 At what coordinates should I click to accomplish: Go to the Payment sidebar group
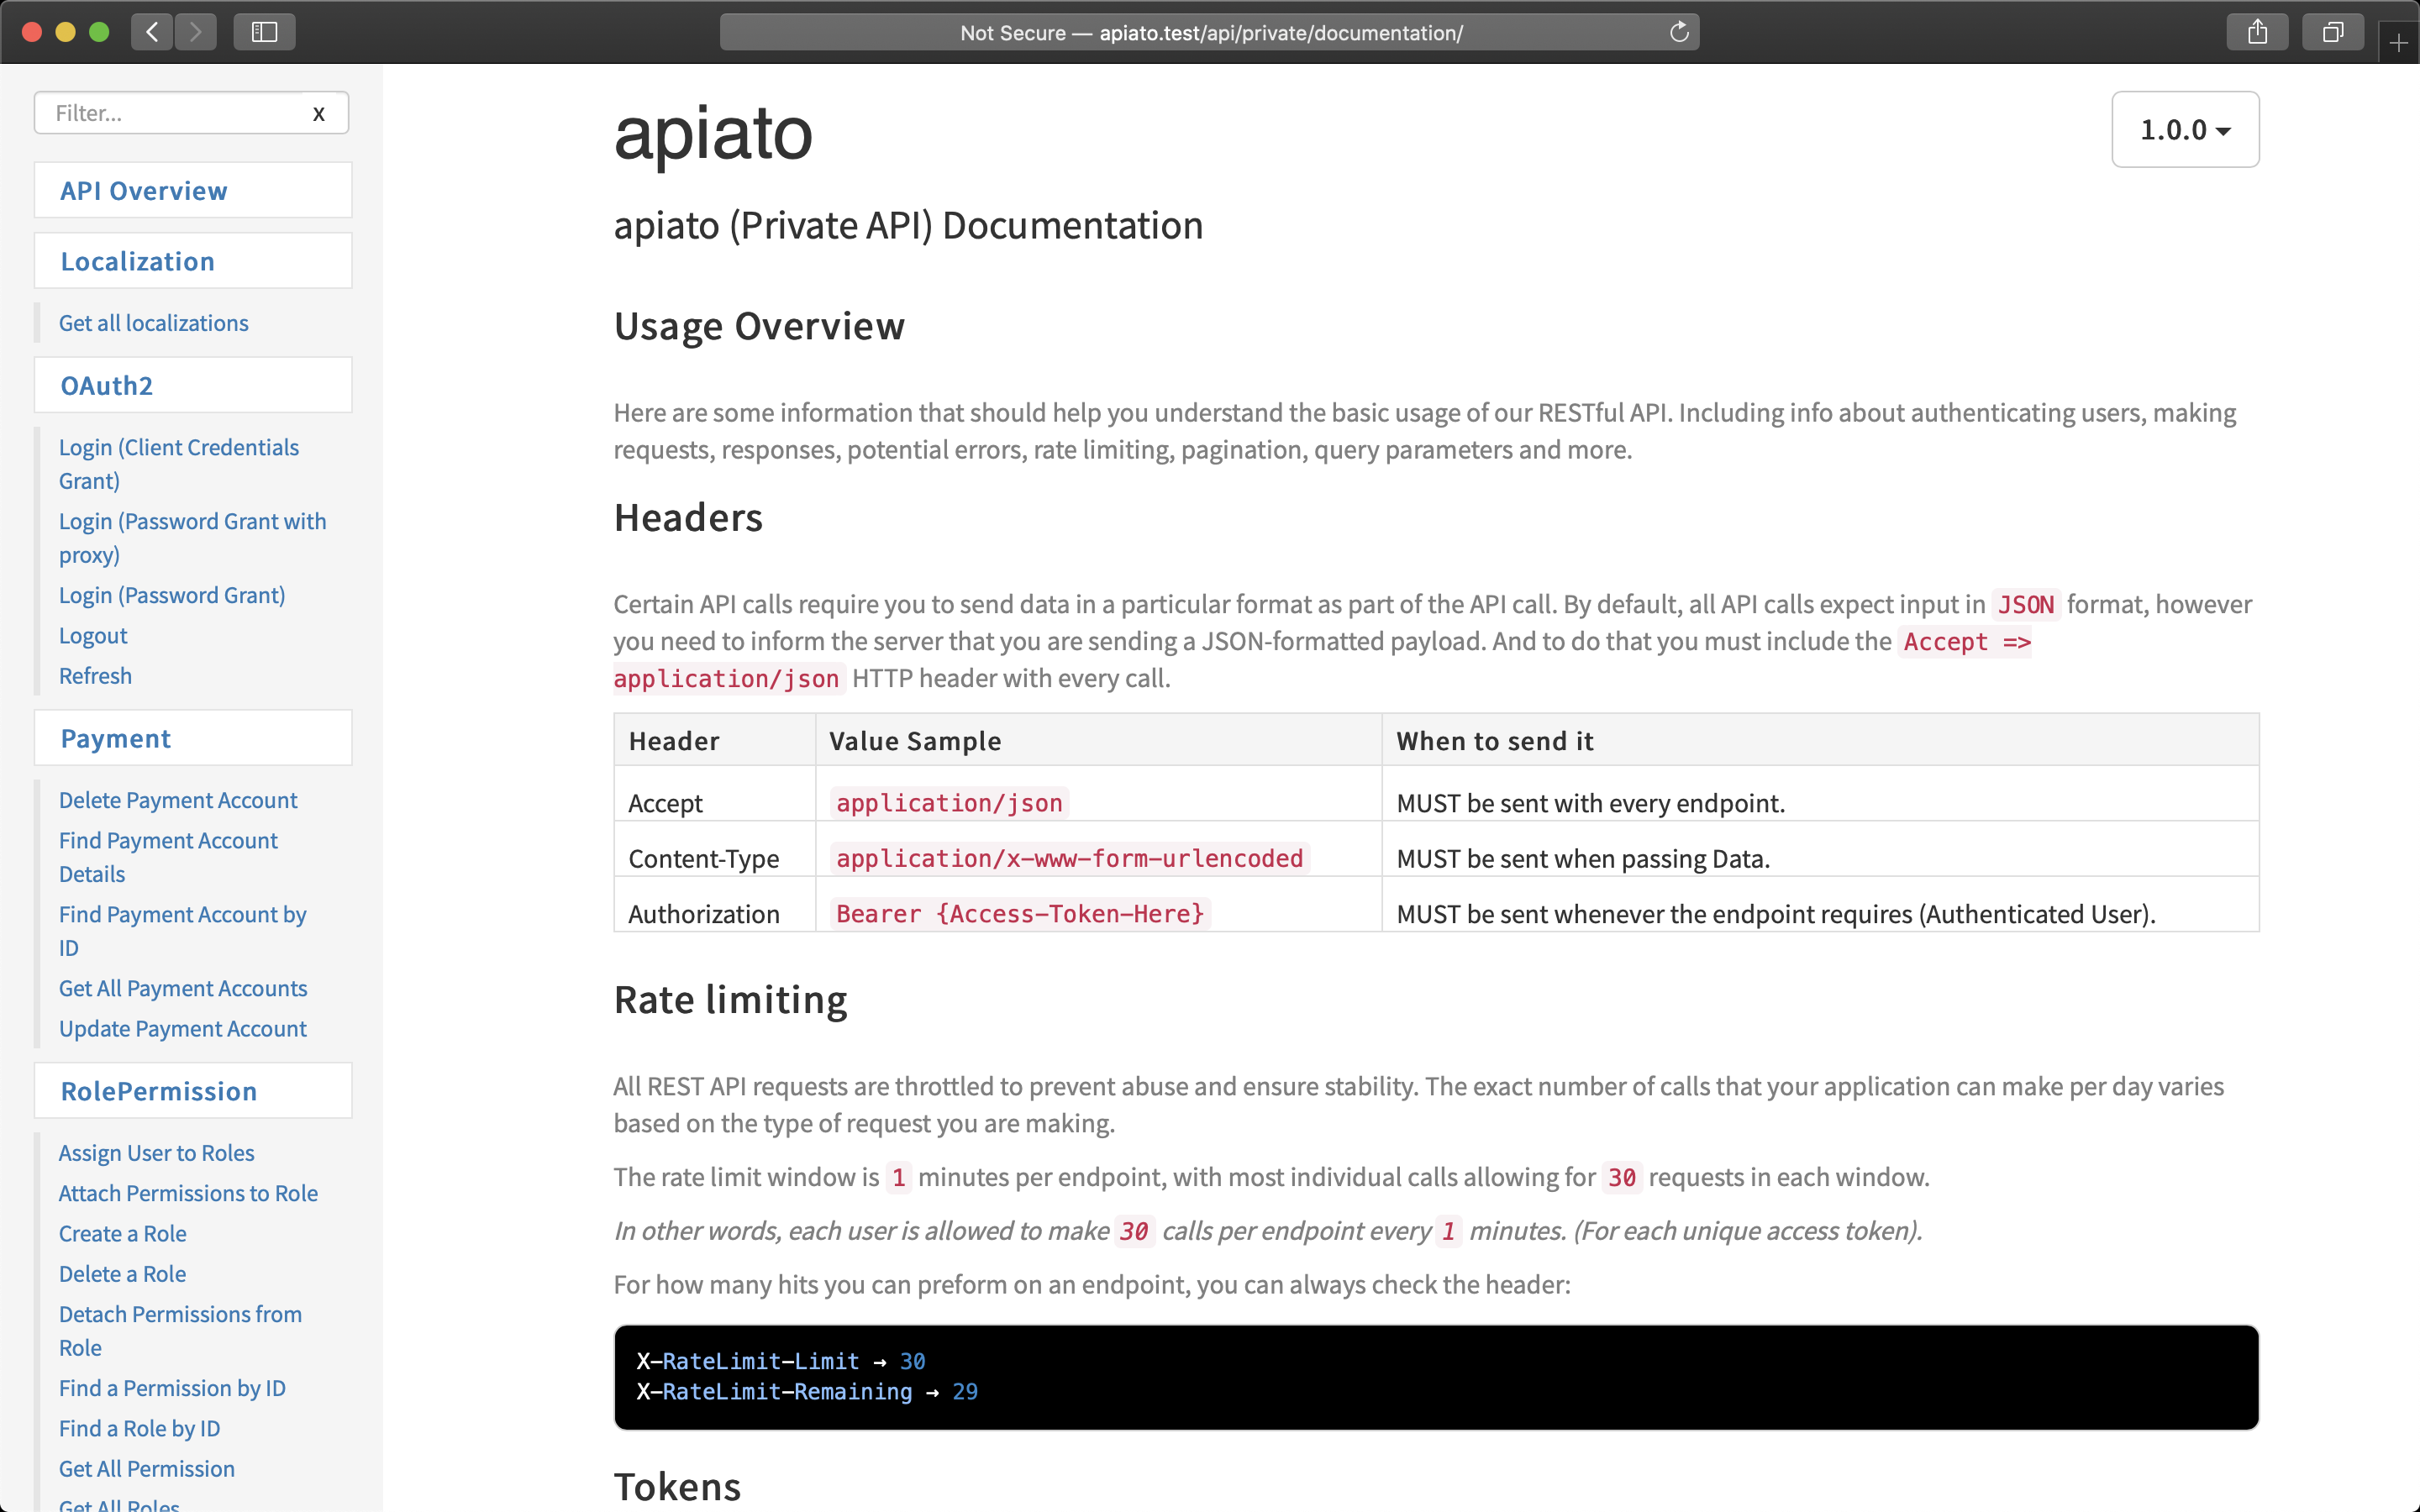tap(116, 739)
